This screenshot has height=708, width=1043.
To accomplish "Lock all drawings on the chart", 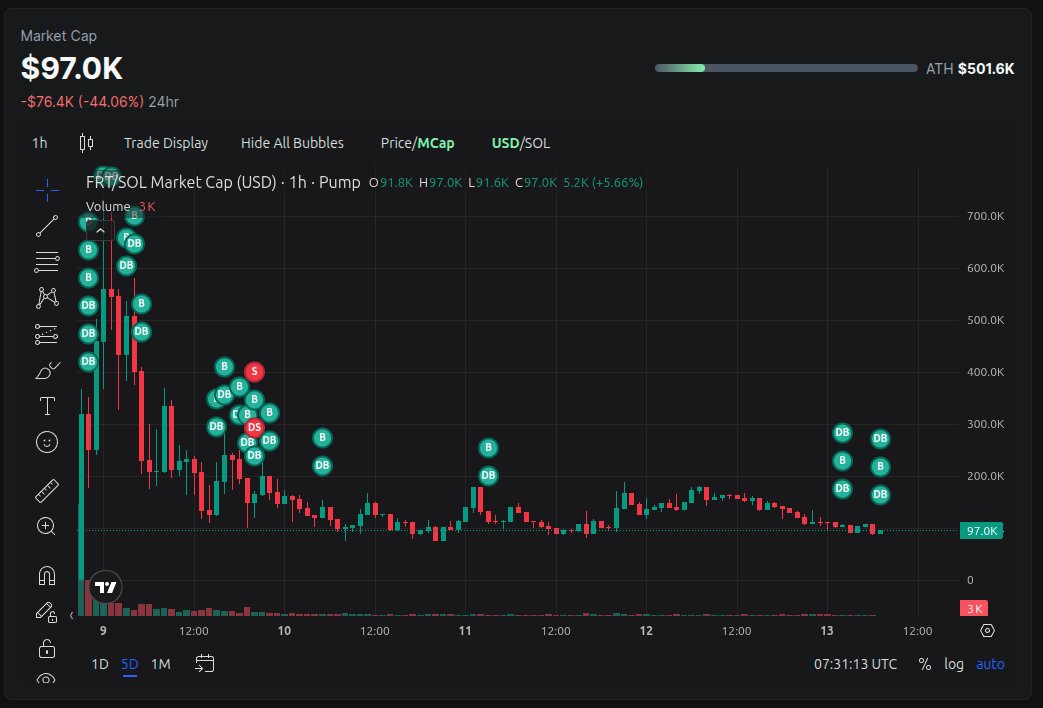I will pyautogui.click(x=46, y=648).
